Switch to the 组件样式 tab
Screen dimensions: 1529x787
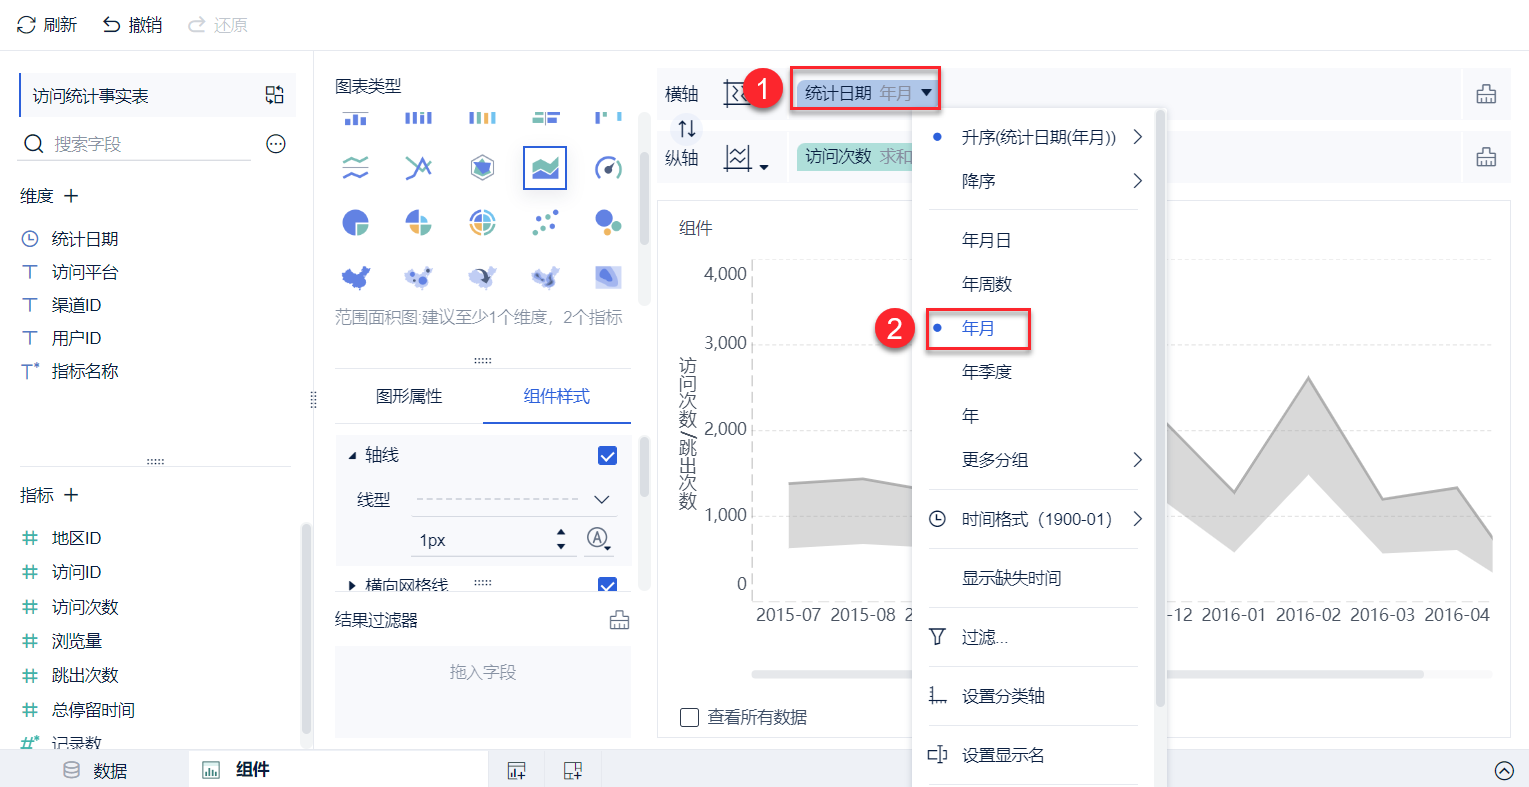[x=557, y=397]
